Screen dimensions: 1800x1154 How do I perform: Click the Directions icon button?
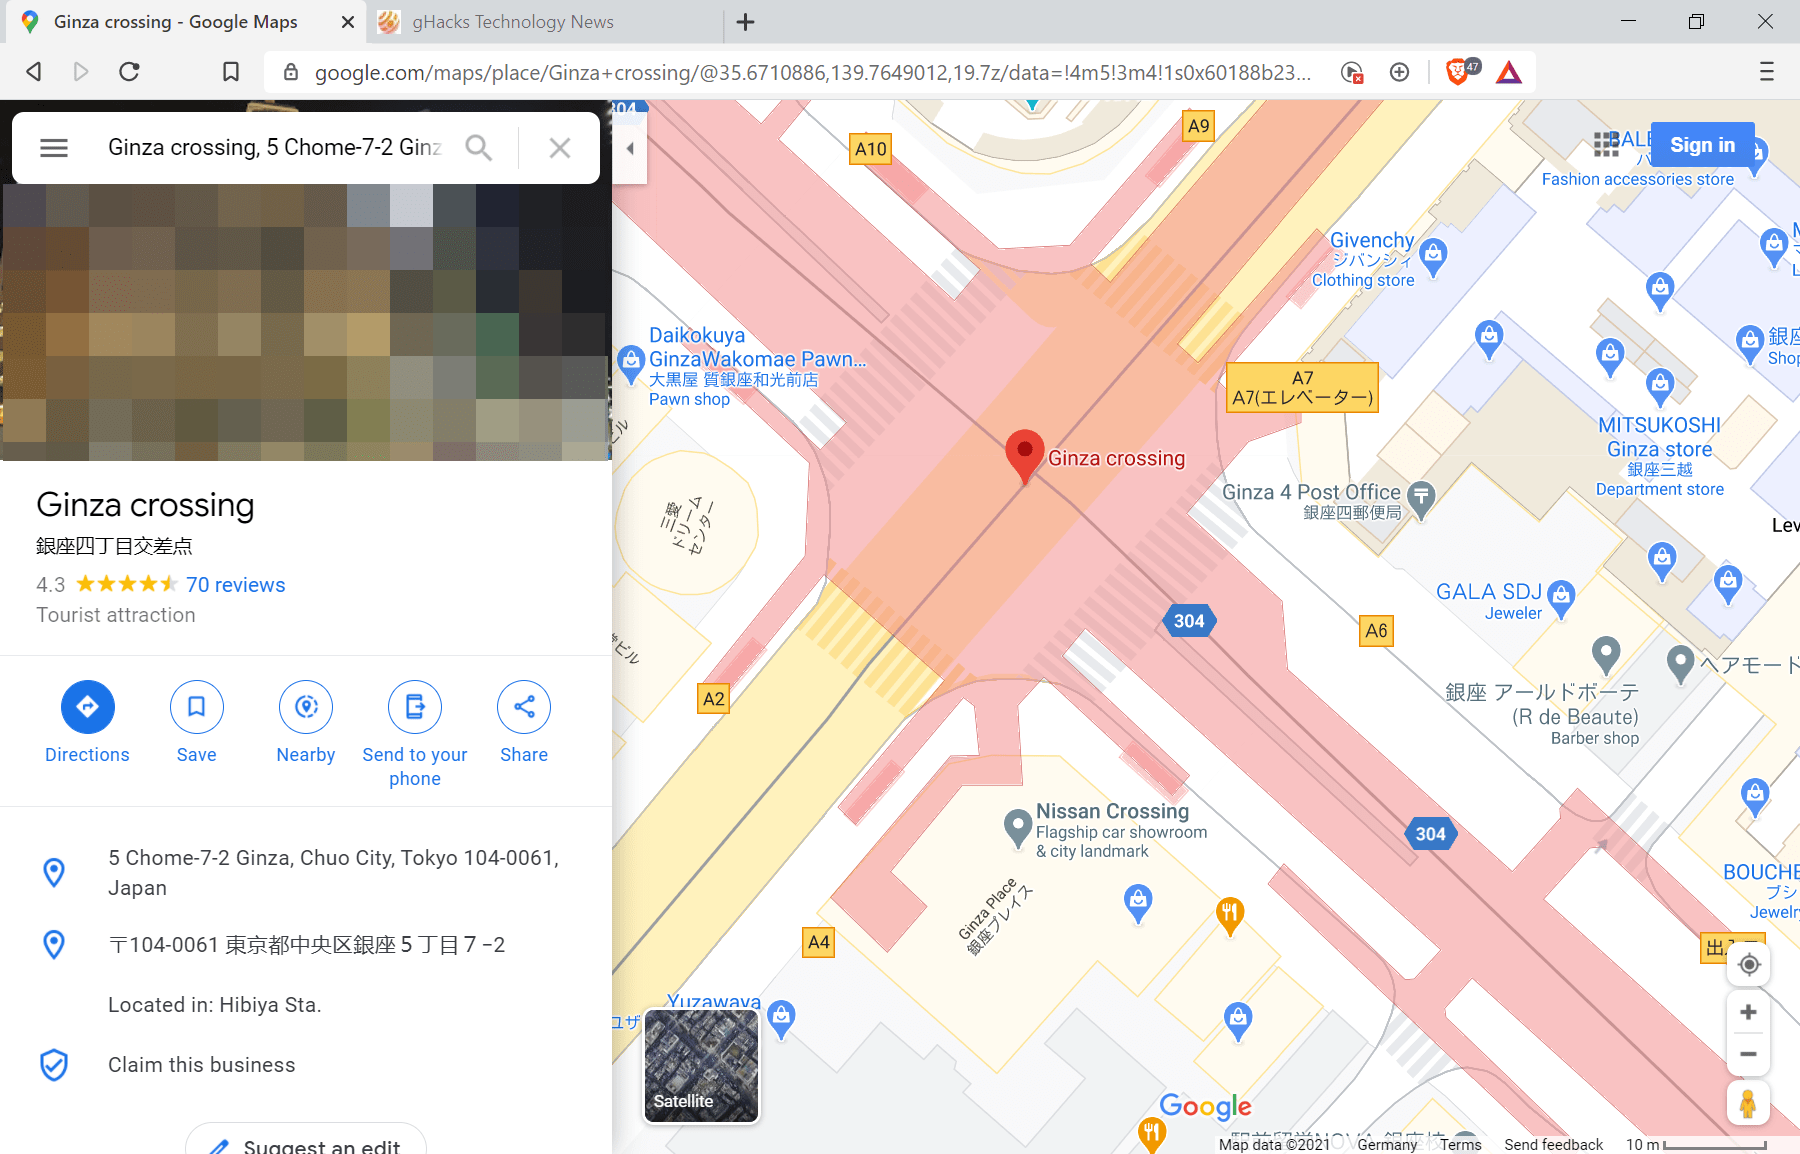click(87, 707)
